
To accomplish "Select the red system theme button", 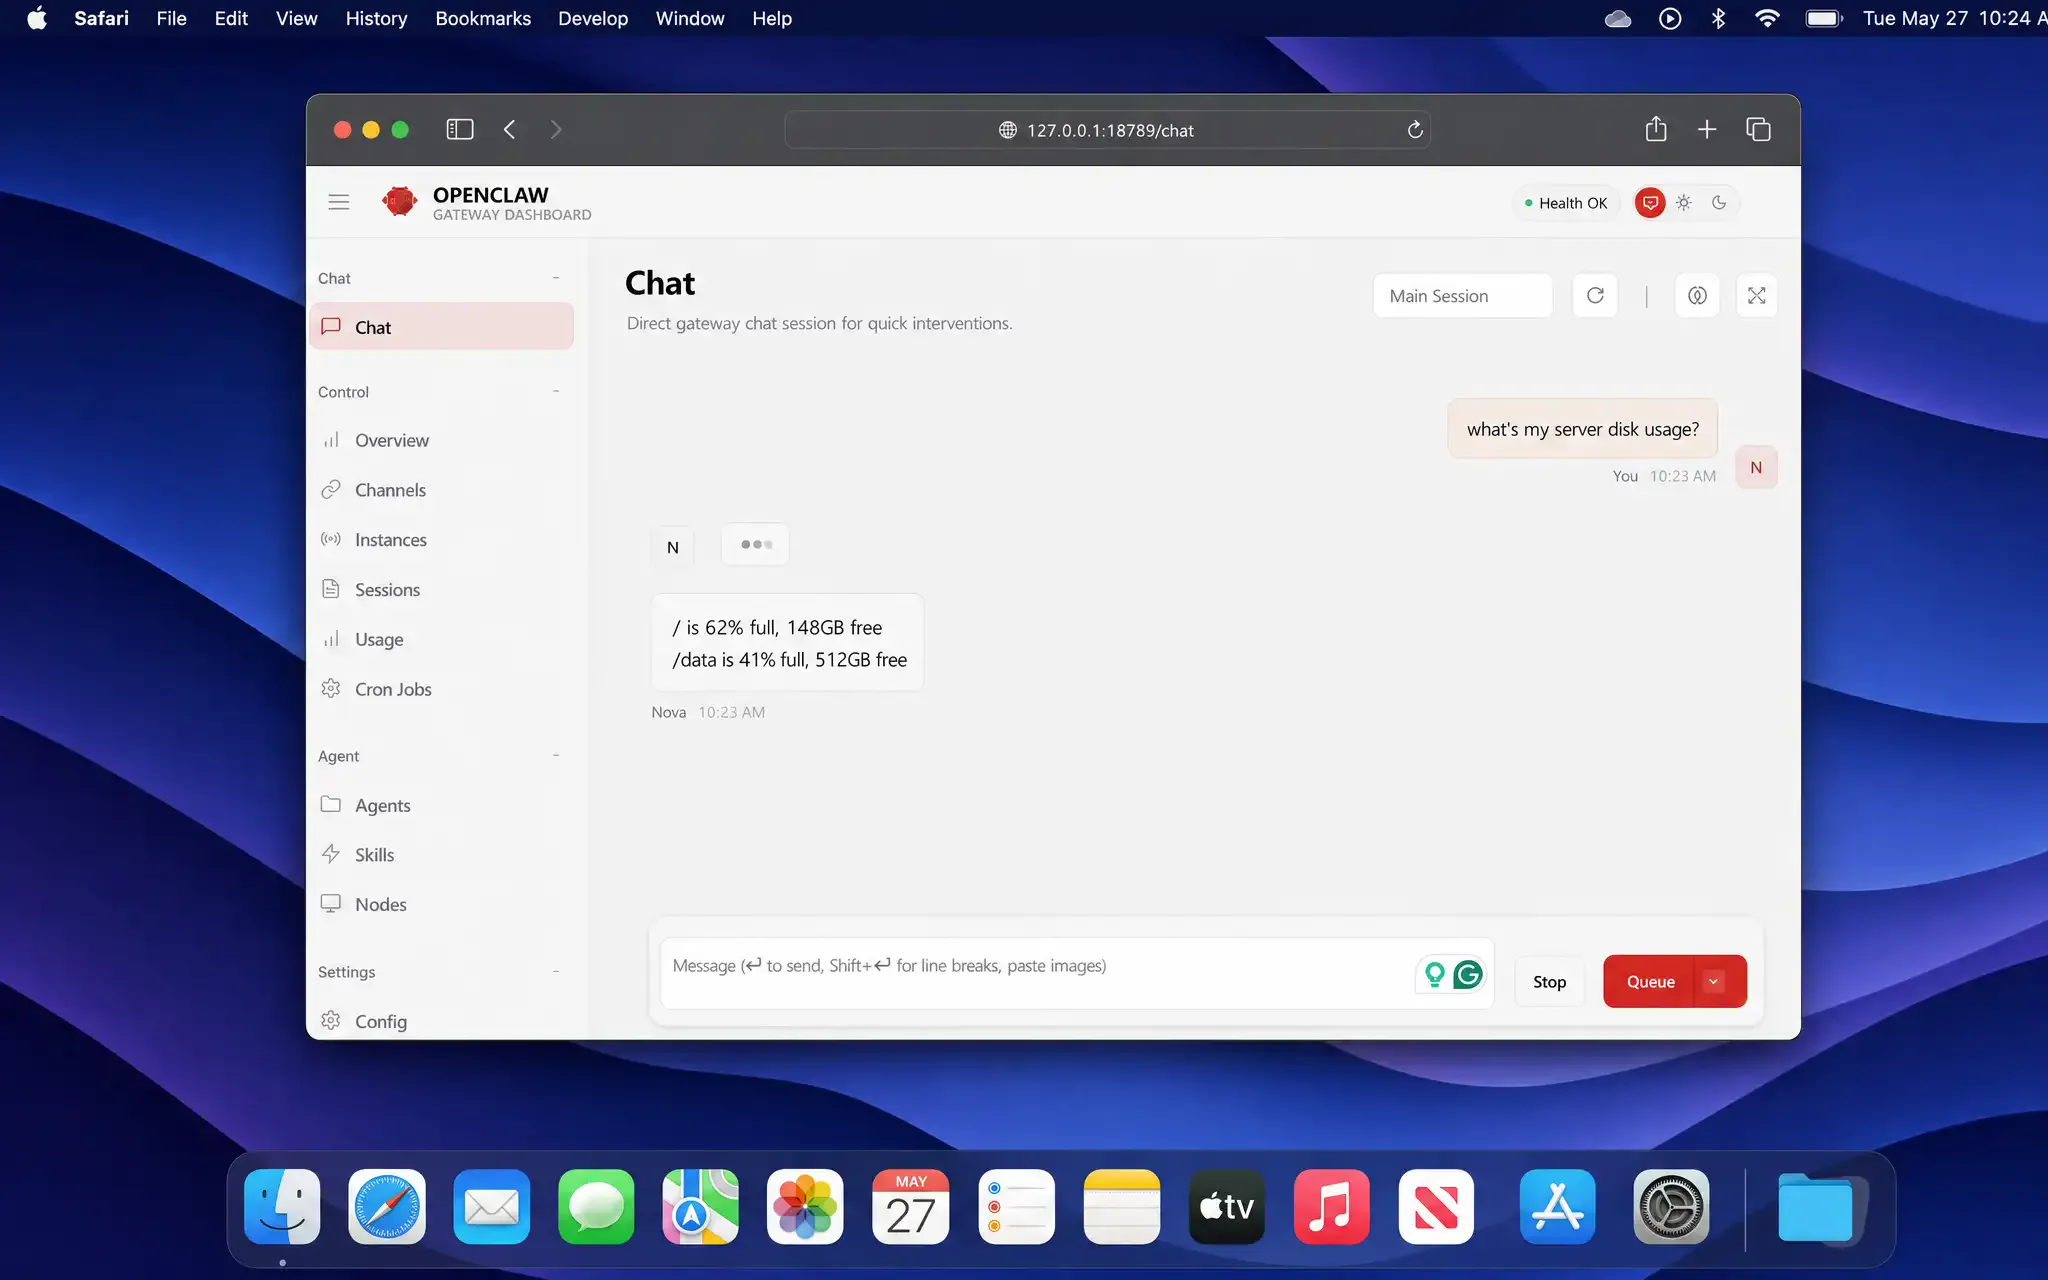I will click(1650, 203).
